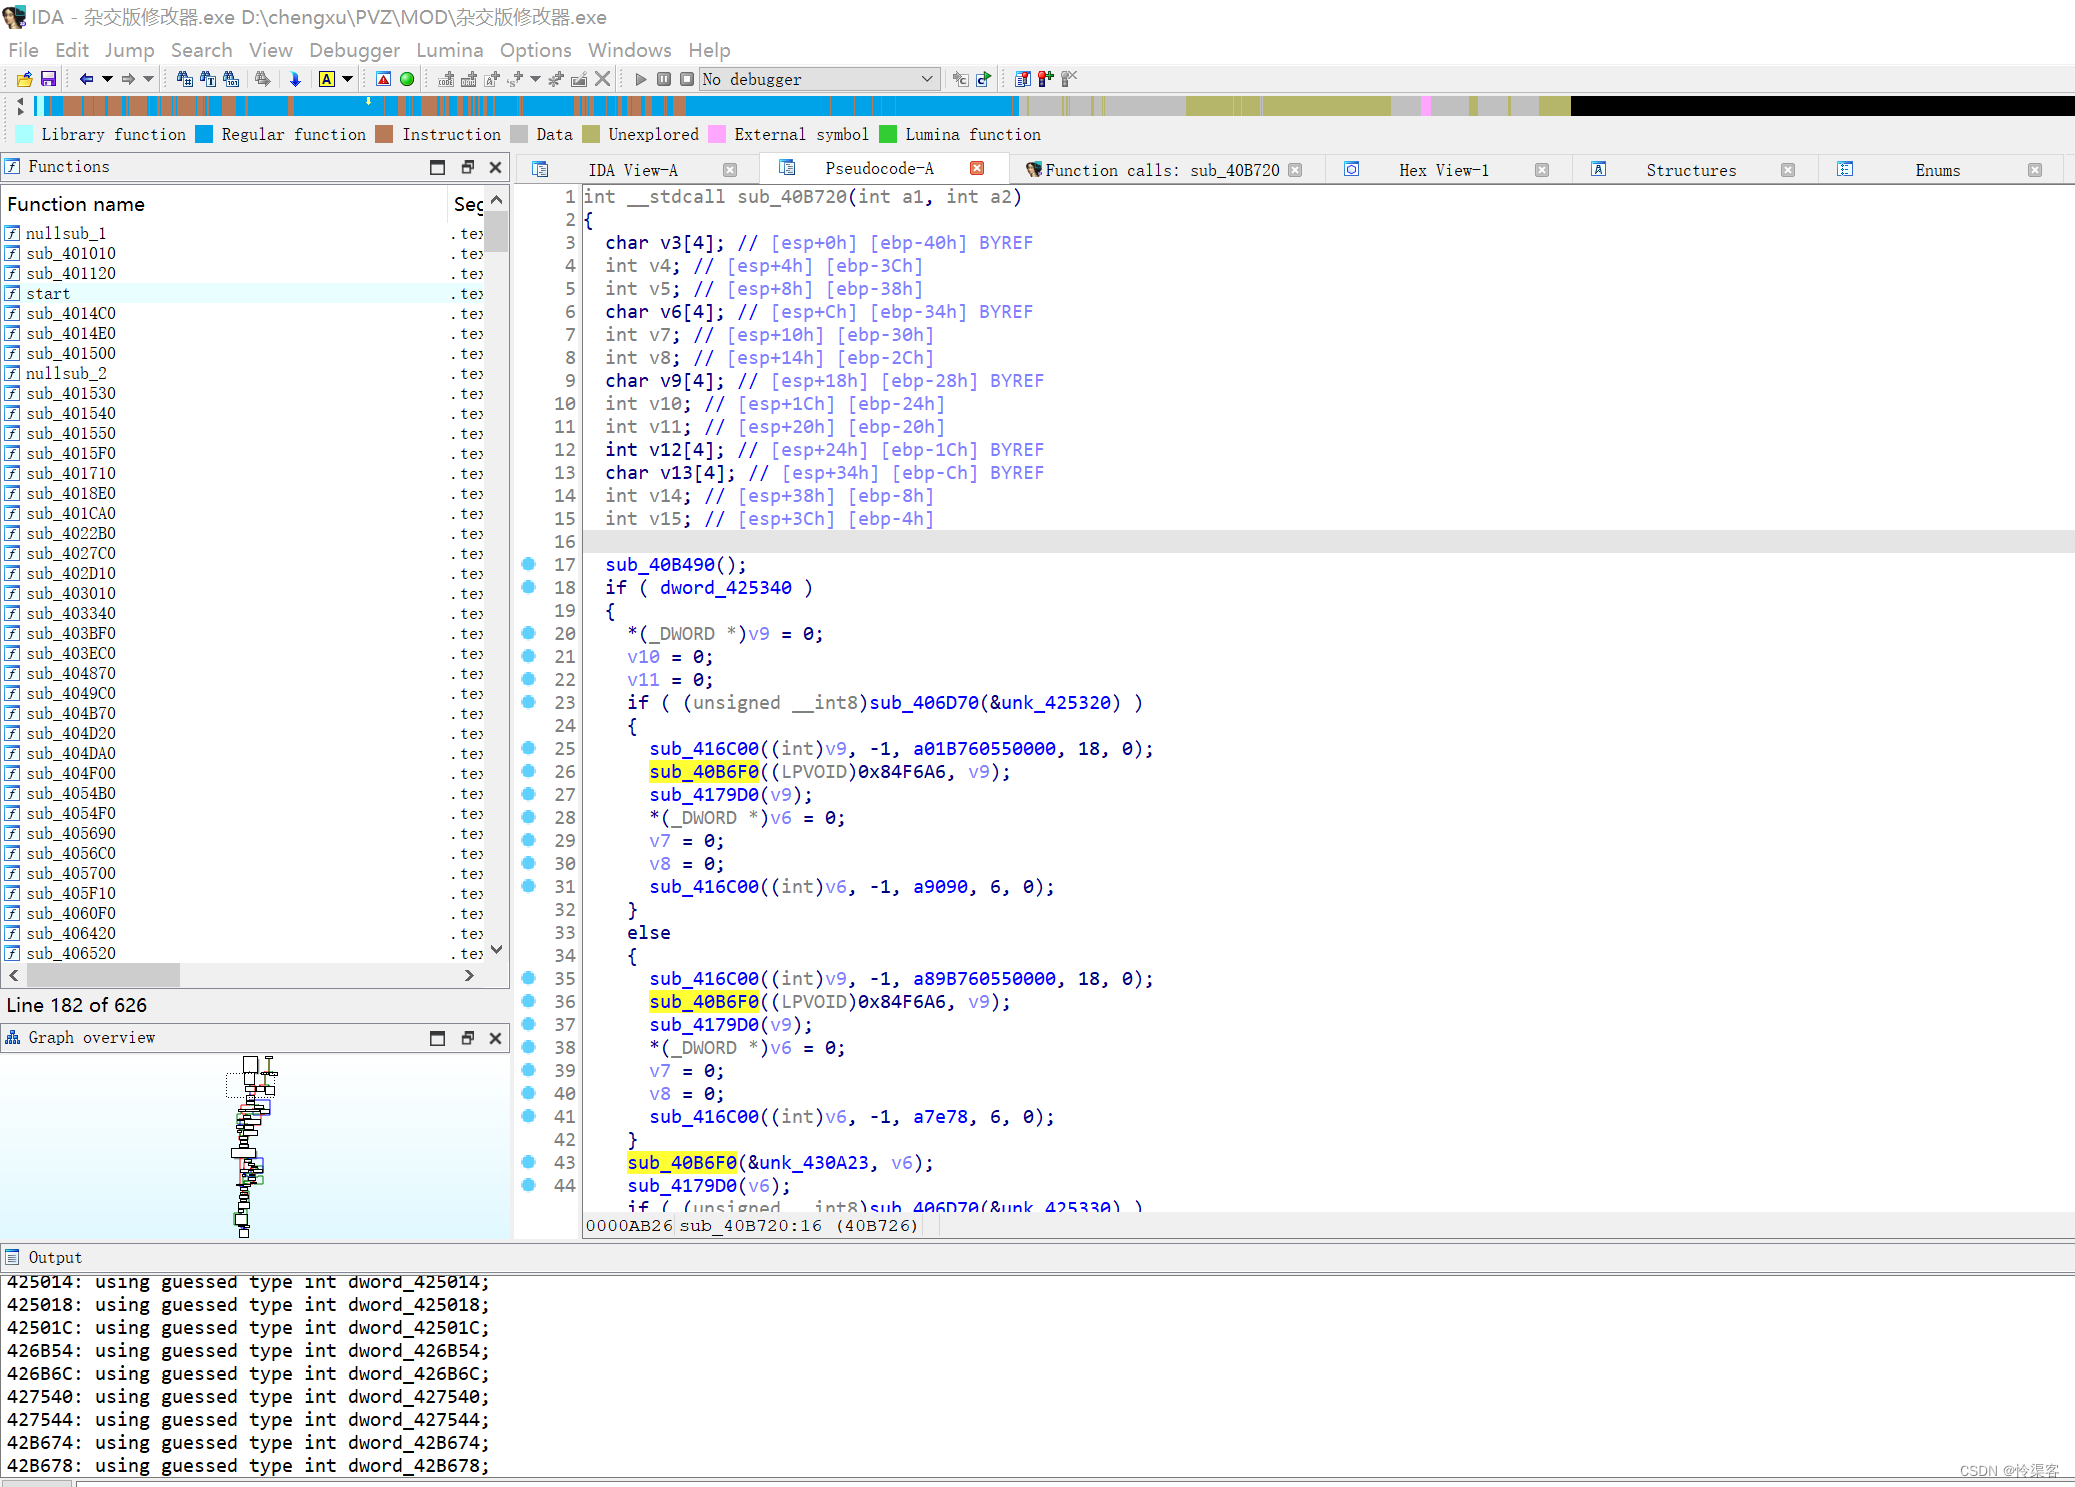Viewport: 2075px width, 1487px height.
Task: Click the red triangle toolbar icon
Action: [383, 79]
